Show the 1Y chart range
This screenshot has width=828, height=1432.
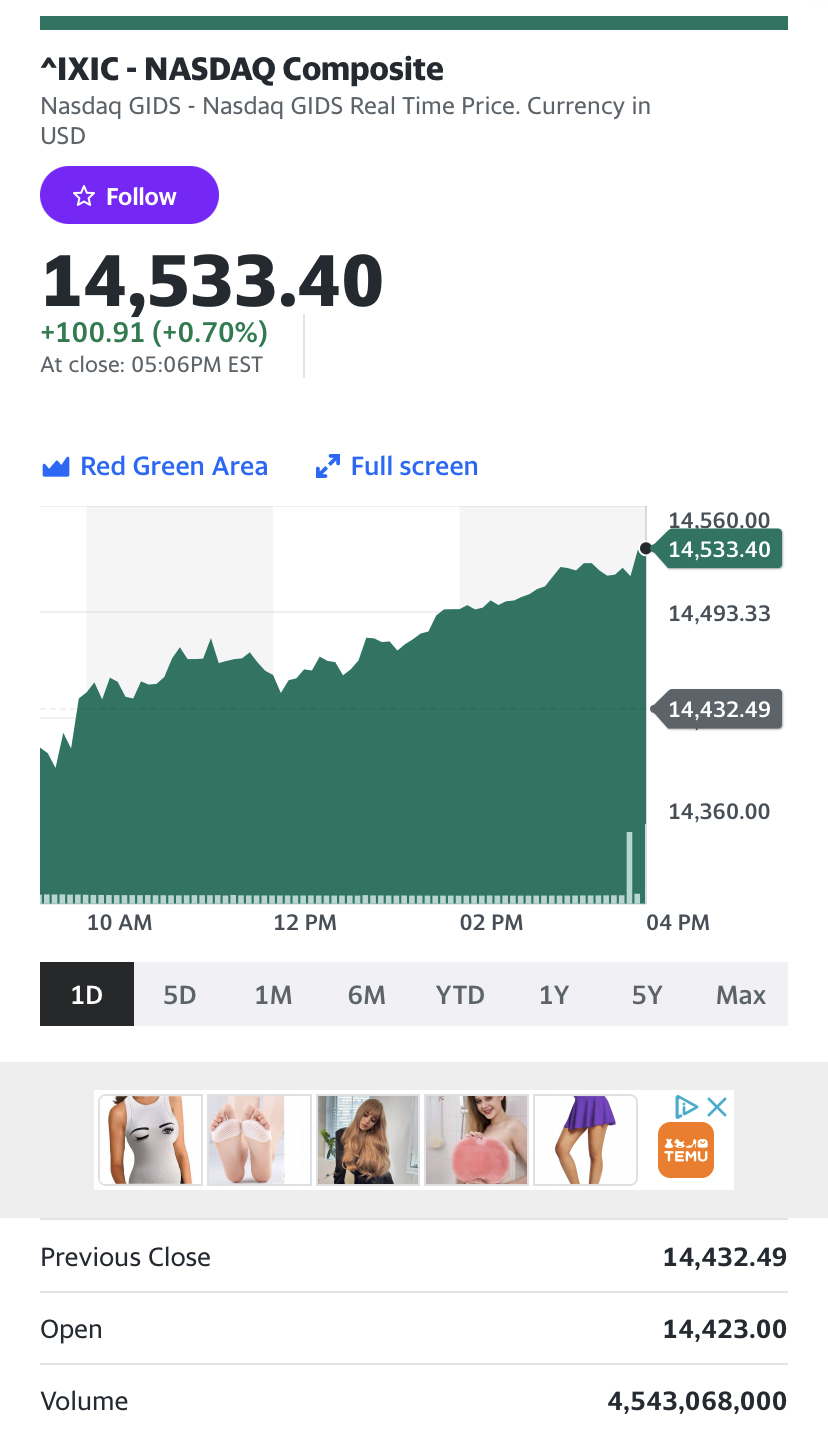pos(554,994)
